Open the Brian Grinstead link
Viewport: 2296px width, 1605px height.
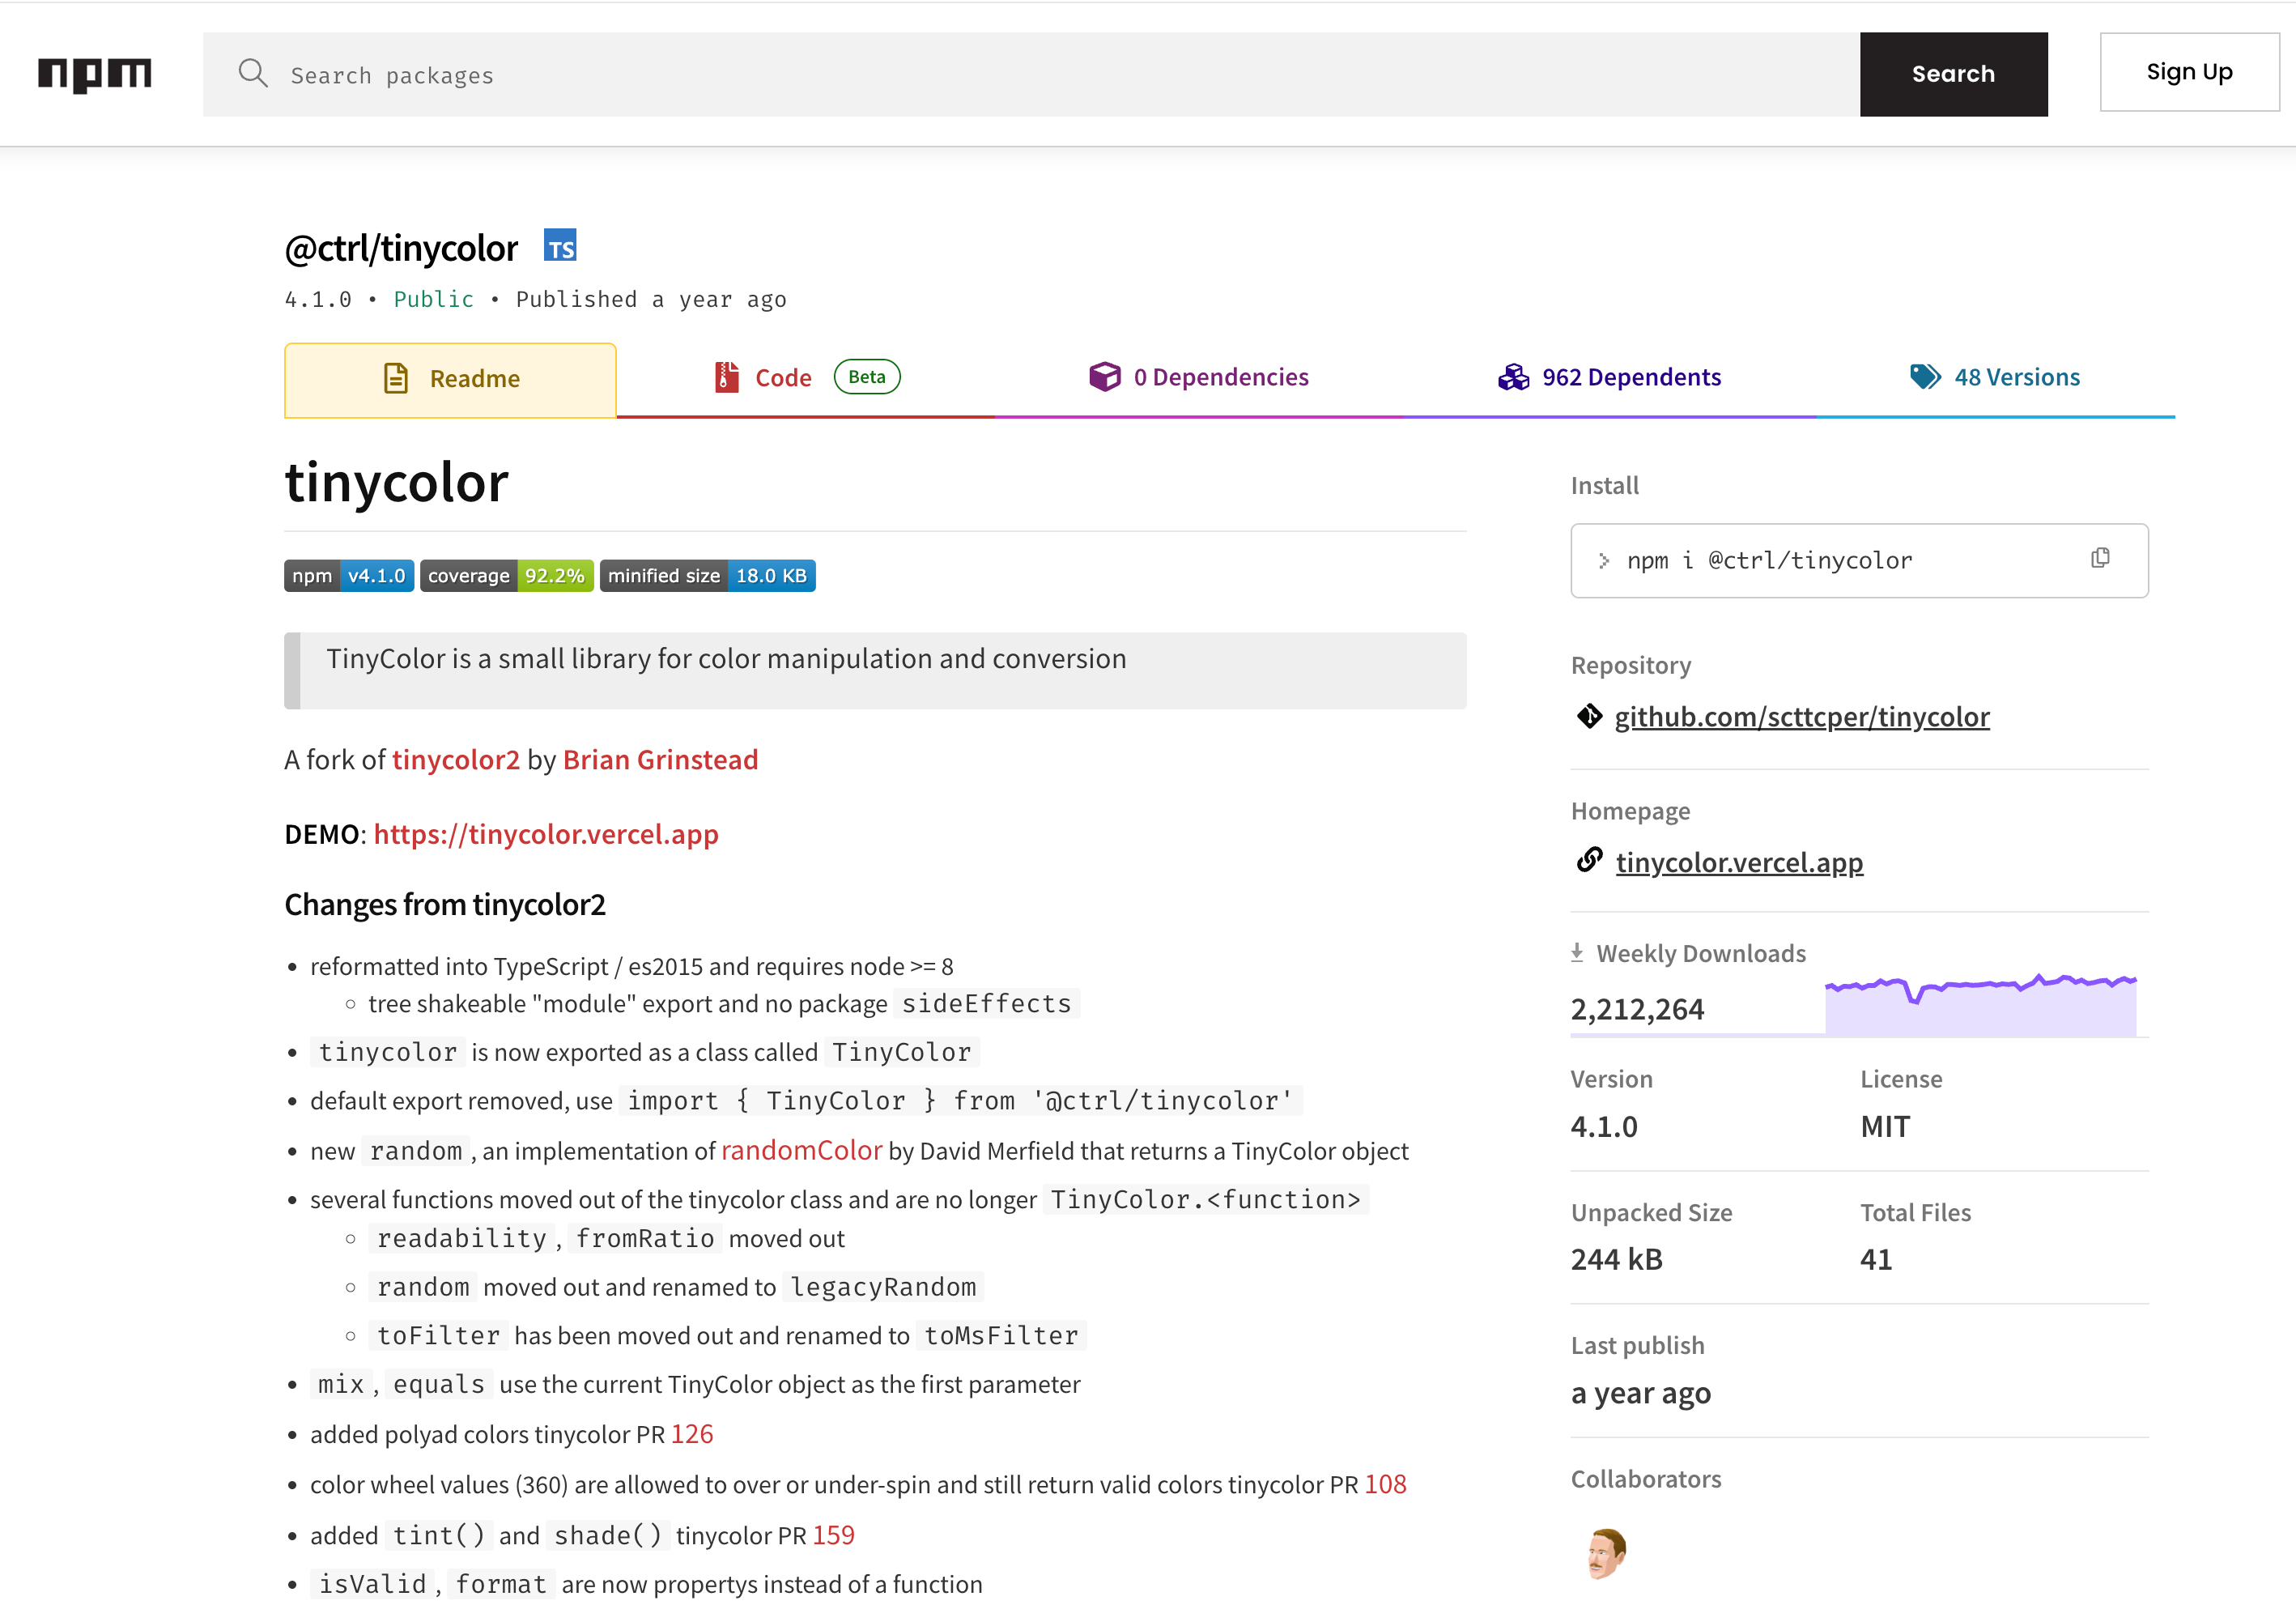point(660,760)
